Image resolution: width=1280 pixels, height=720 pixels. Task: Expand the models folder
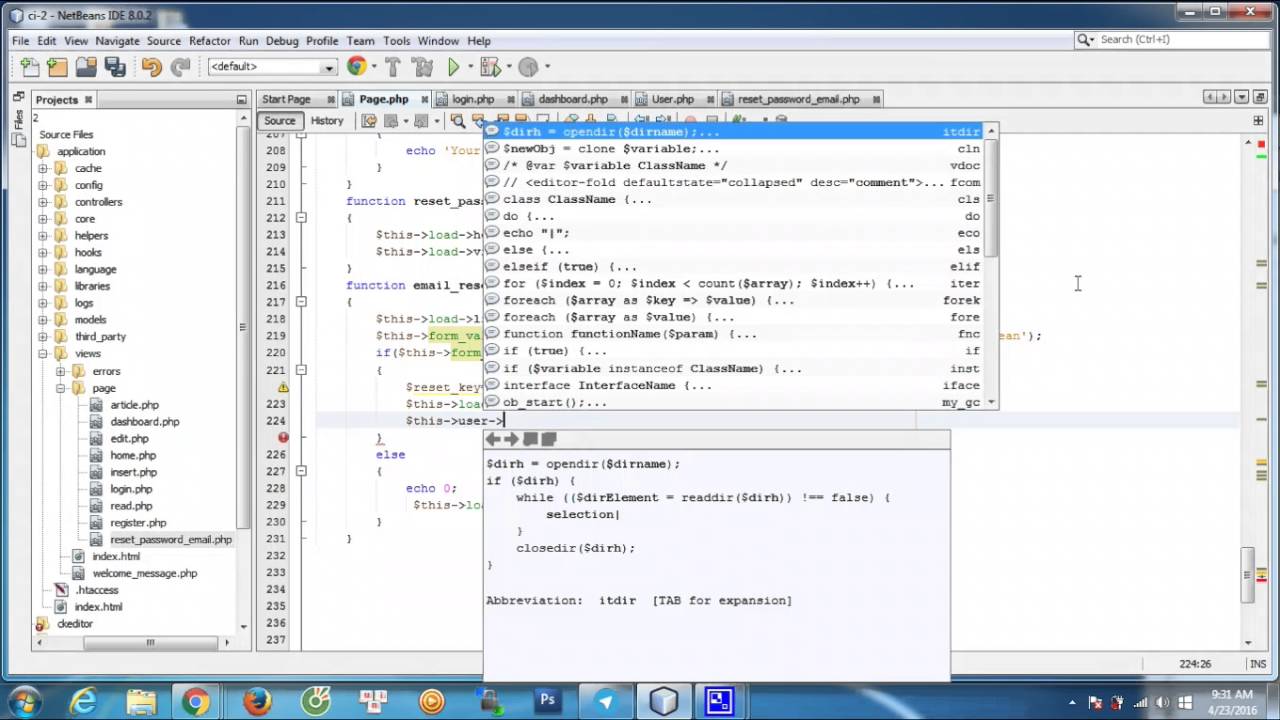point(43,320)
